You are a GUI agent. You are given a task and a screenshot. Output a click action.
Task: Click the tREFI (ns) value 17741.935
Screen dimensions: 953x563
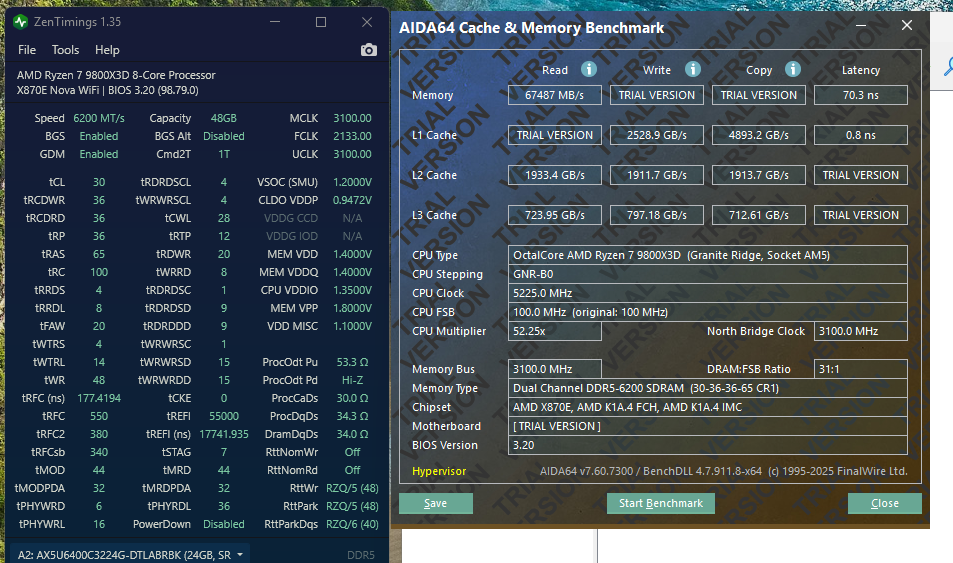[224, 434]
